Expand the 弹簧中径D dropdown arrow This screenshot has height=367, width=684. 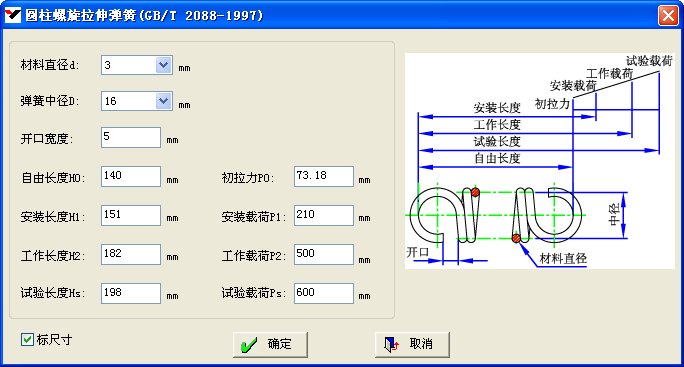(x=164, y=101)
